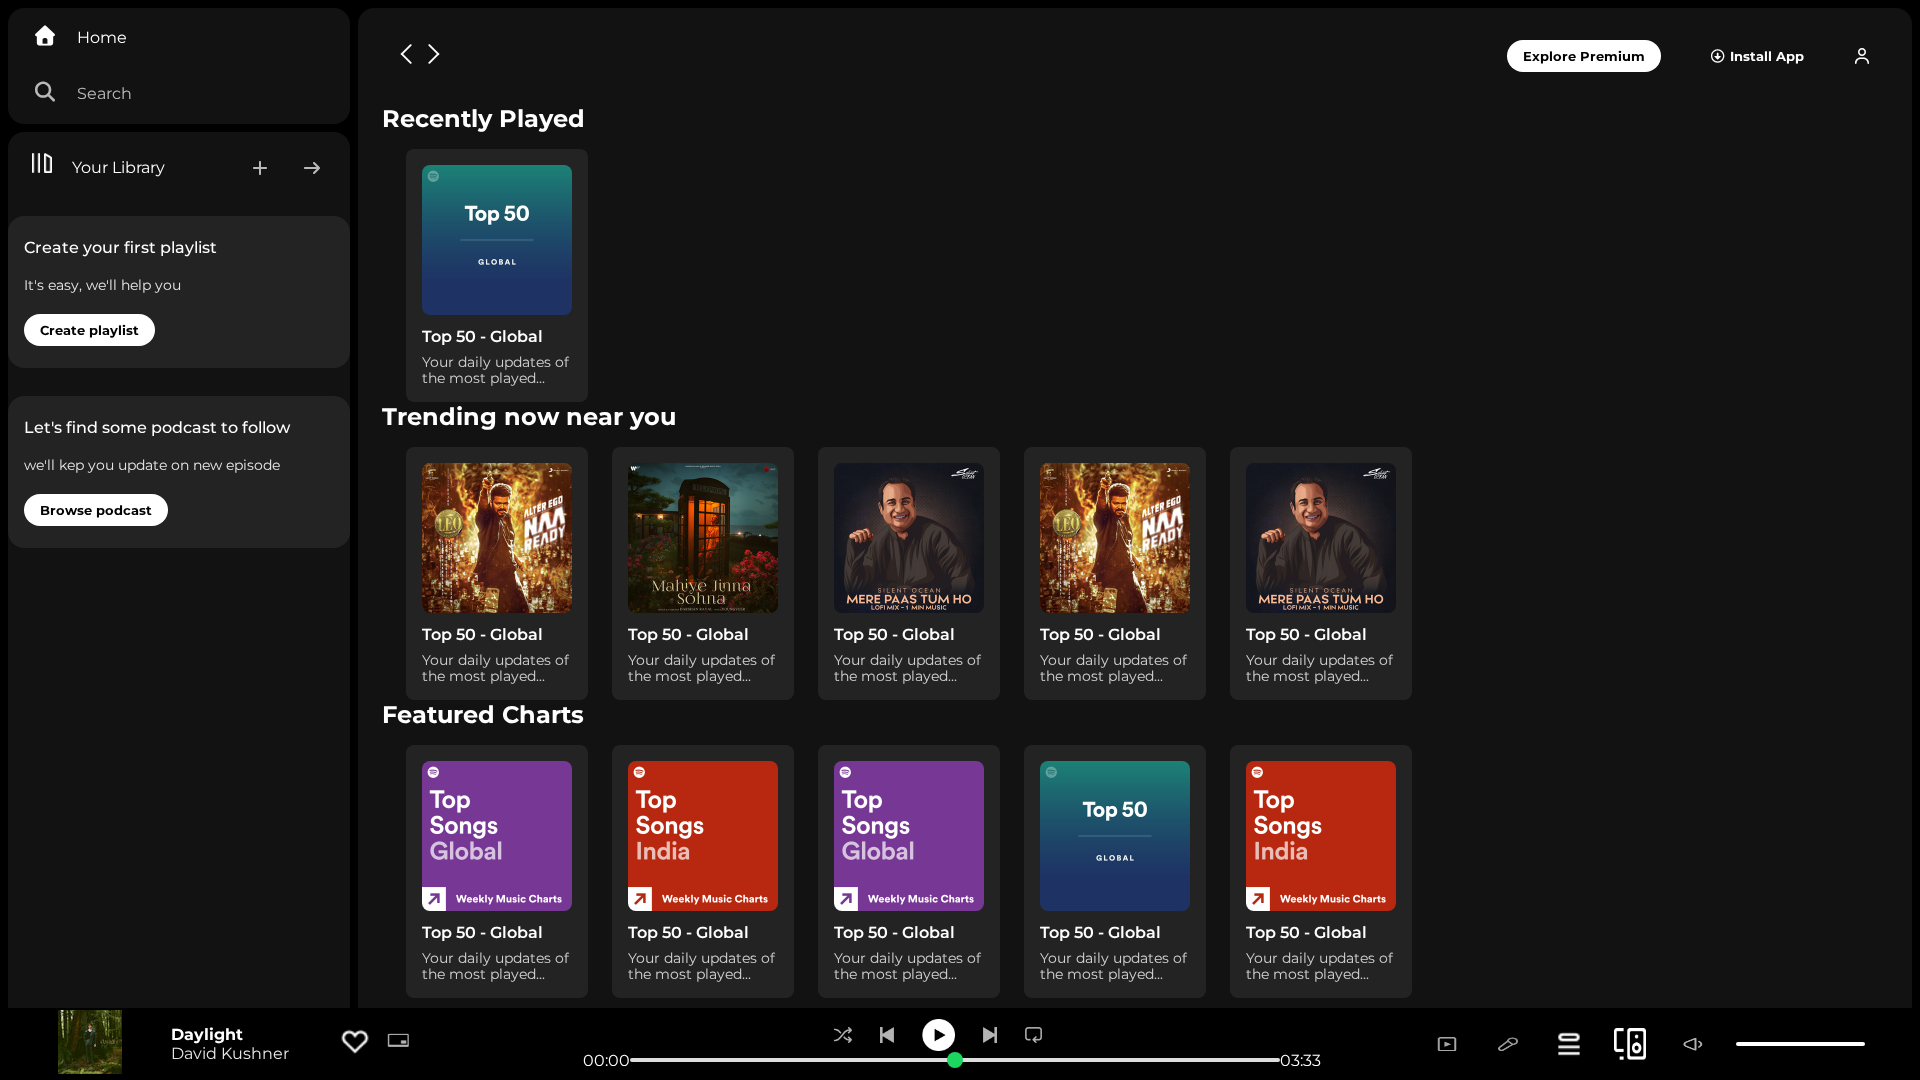Skip to the previous track
This screenshot has height=1080, width=1920.
coord(887,1035)
